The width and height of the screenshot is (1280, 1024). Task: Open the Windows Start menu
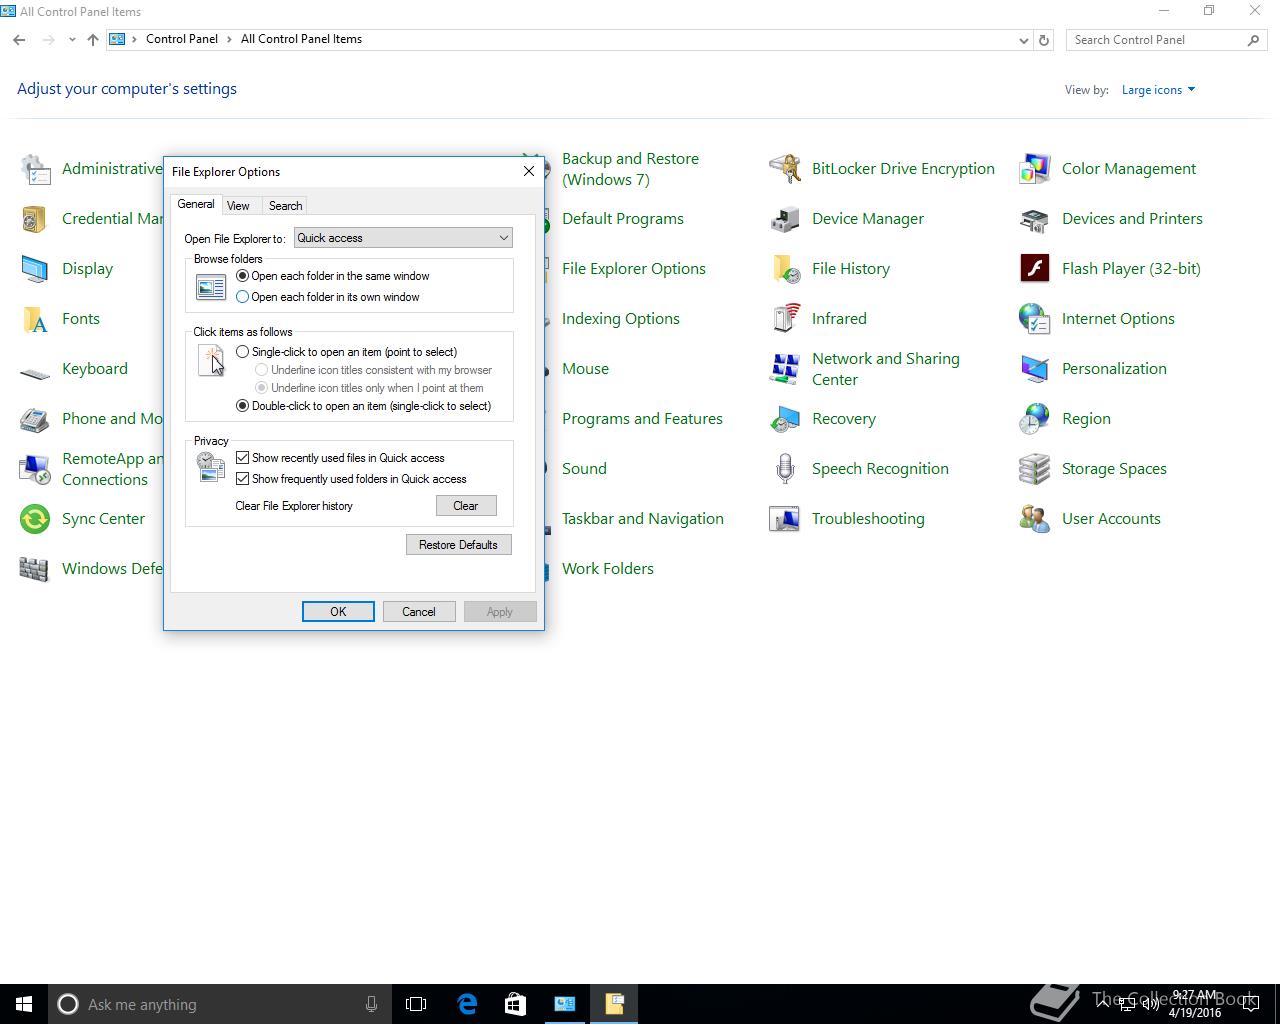(x=24, y=1004)
